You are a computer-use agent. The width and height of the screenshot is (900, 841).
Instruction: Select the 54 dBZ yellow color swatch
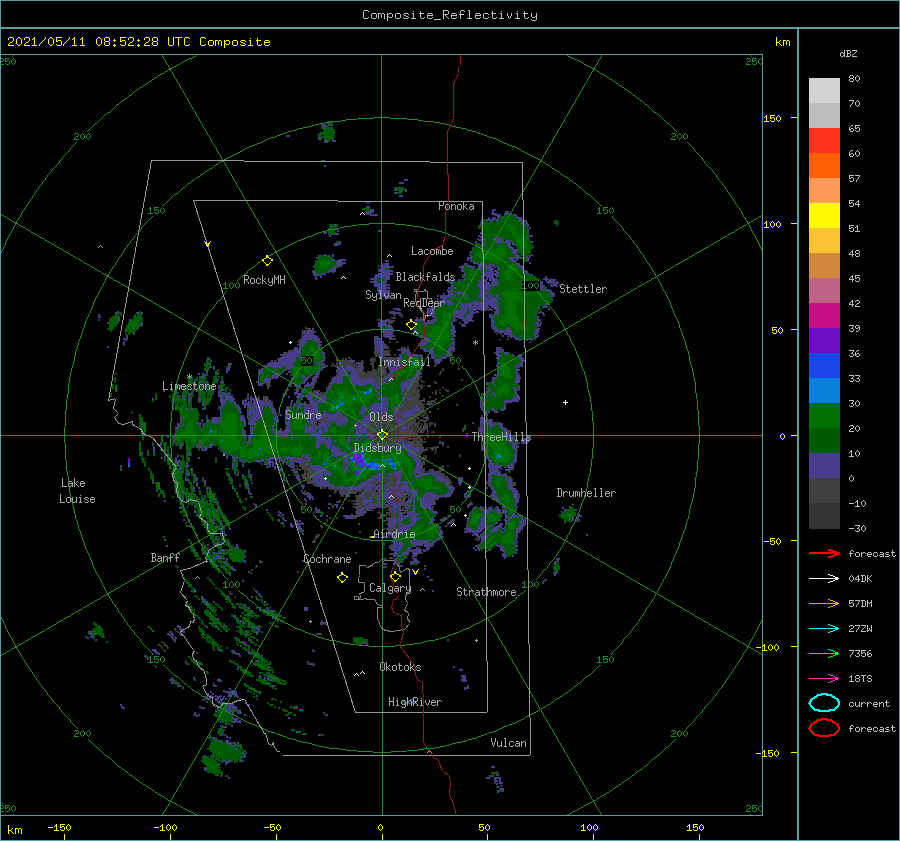[824, 215]
